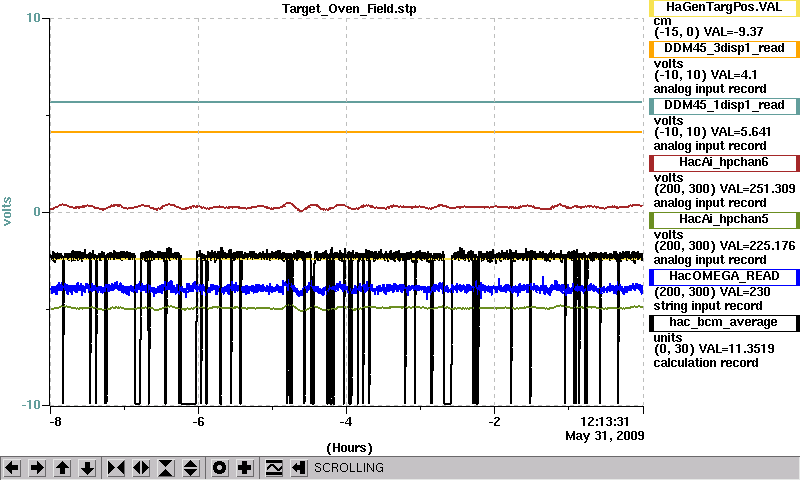Click the horizontal zoom-in bowtie icon
This screenshot has width=800, height=480.
pos(116,468)
